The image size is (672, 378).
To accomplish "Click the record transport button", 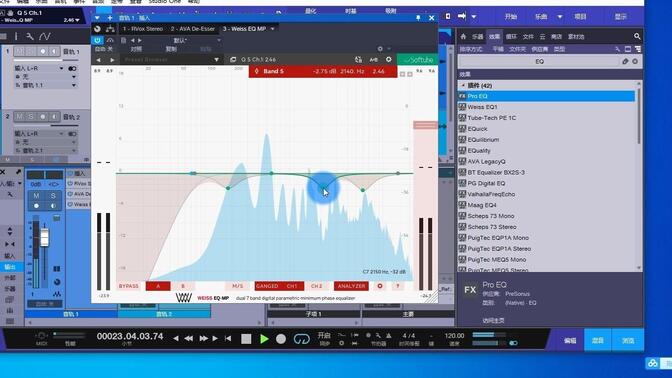I will click(281, 339).
